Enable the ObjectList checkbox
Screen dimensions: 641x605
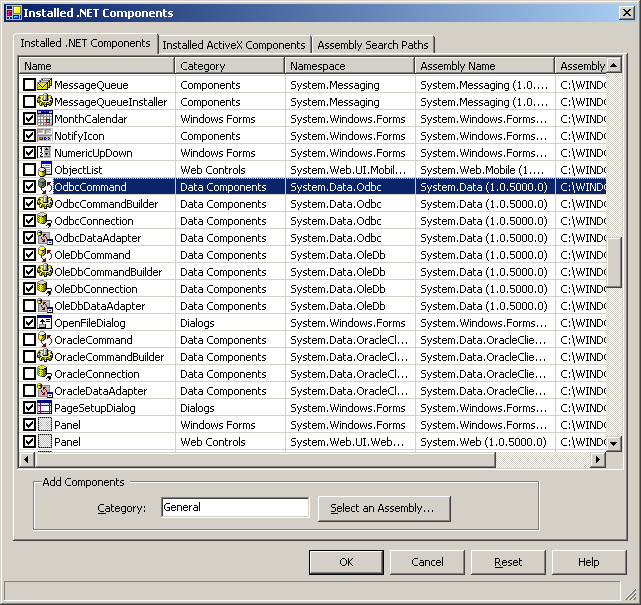[x=29, y=170]
